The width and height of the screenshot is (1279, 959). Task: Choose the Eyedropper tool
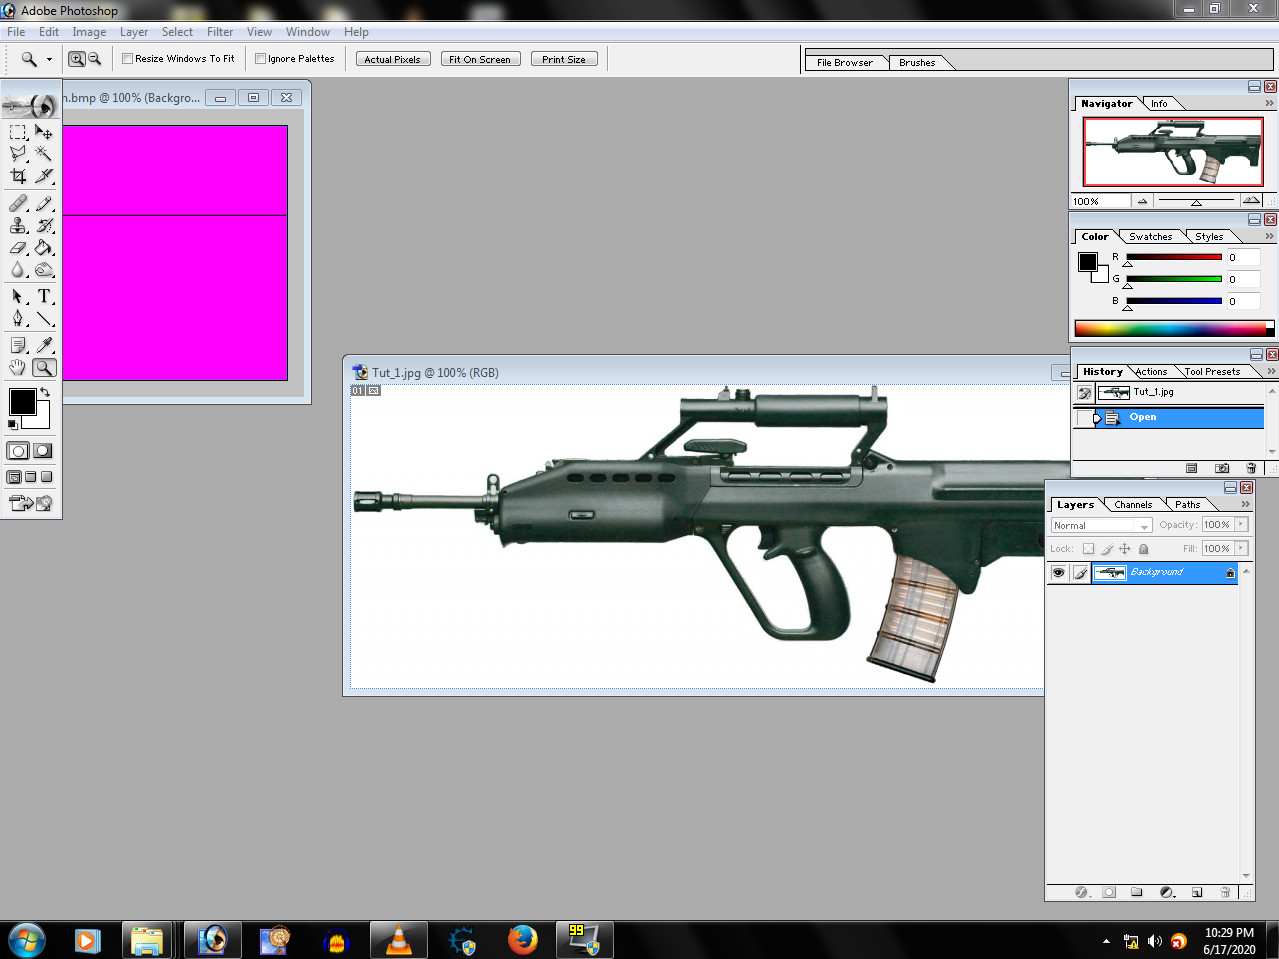pyautogui.click(x=44, y=345)
